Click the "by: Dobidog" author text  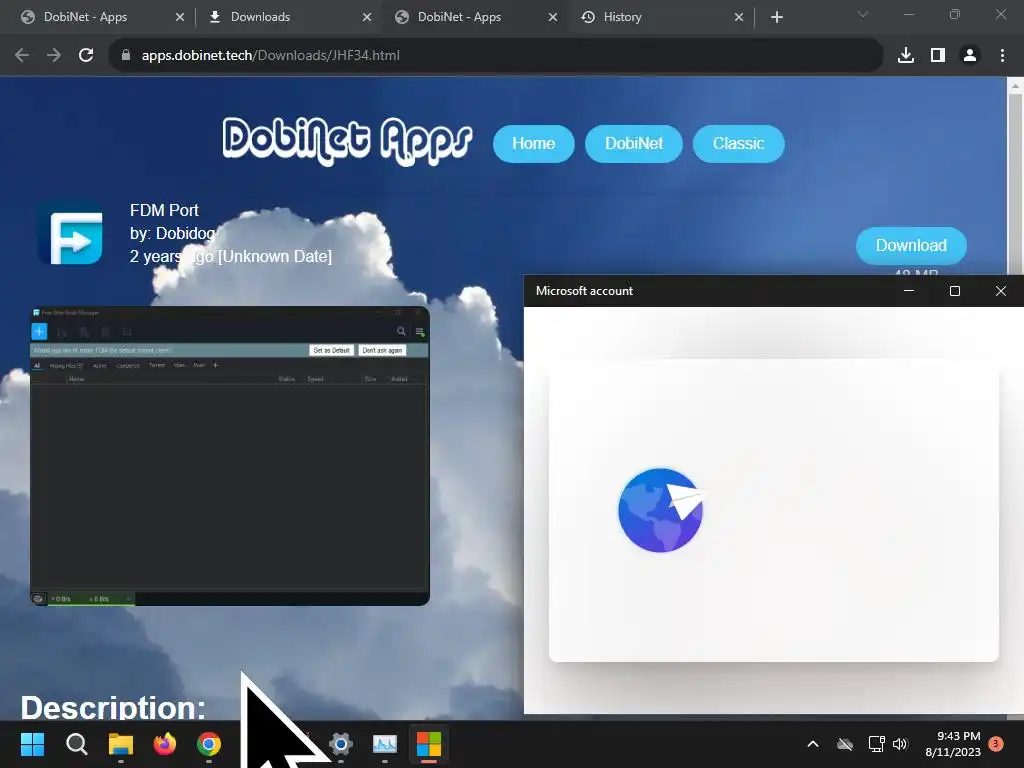[x=172, y=233]
